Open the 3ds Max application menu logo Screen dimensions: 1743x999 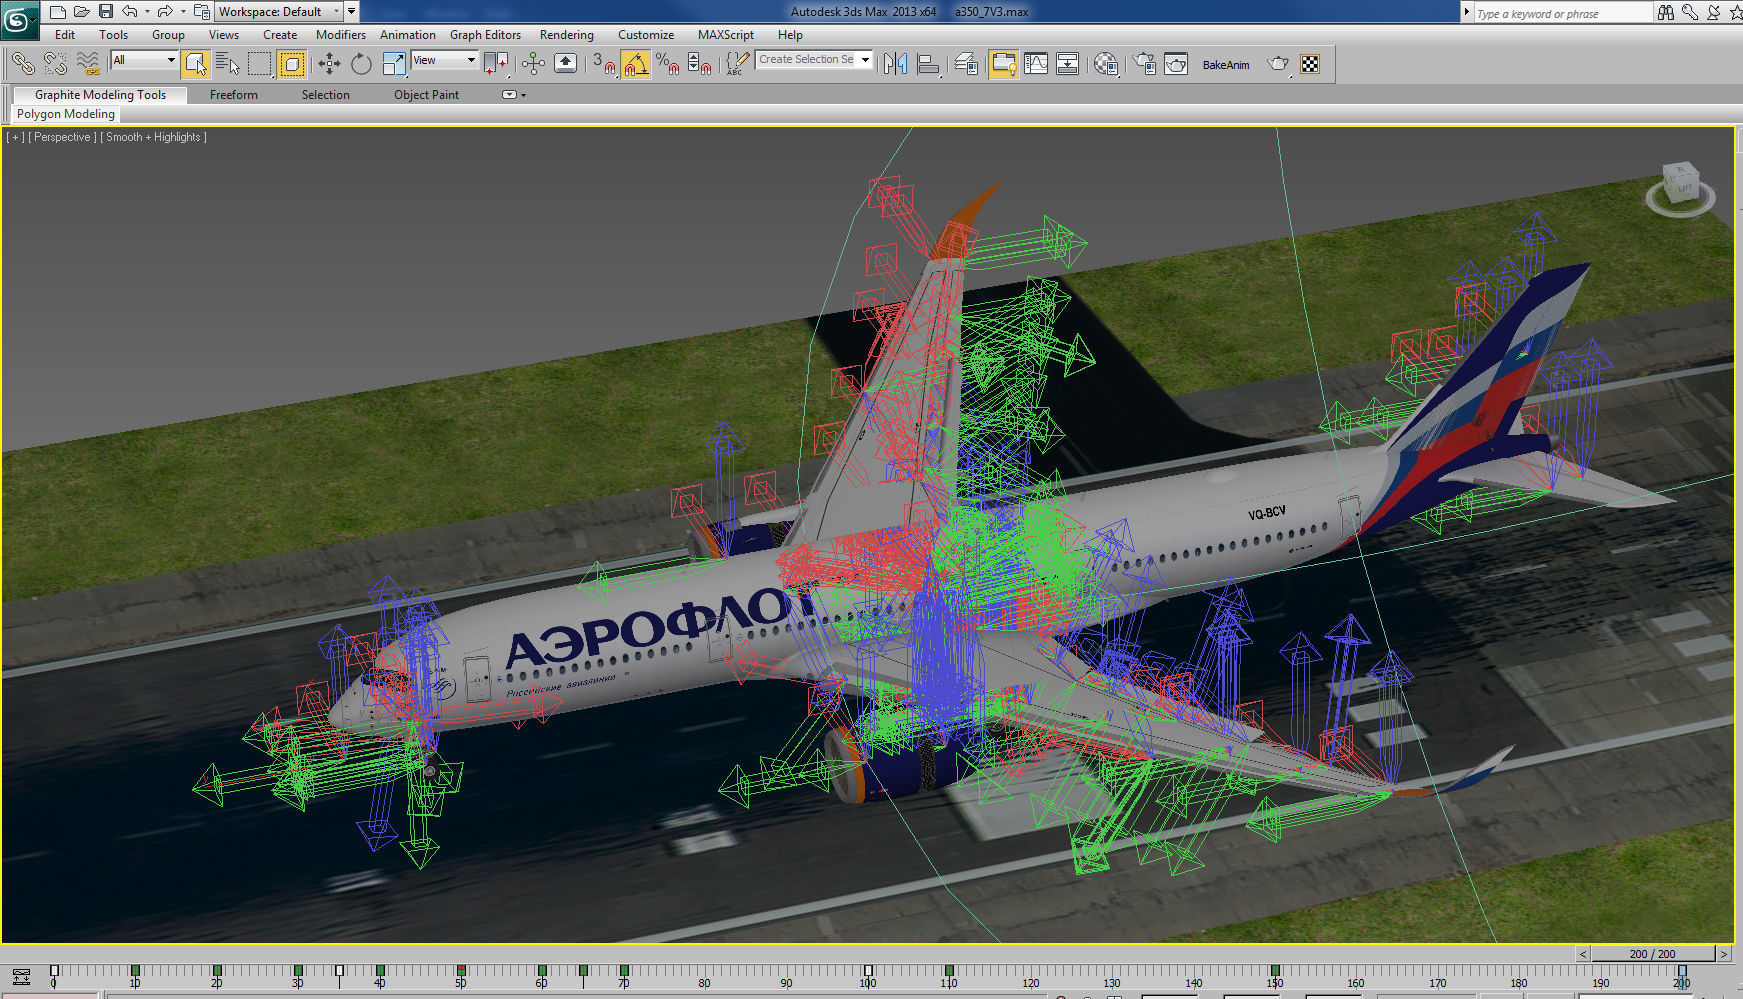pos(18,18)
